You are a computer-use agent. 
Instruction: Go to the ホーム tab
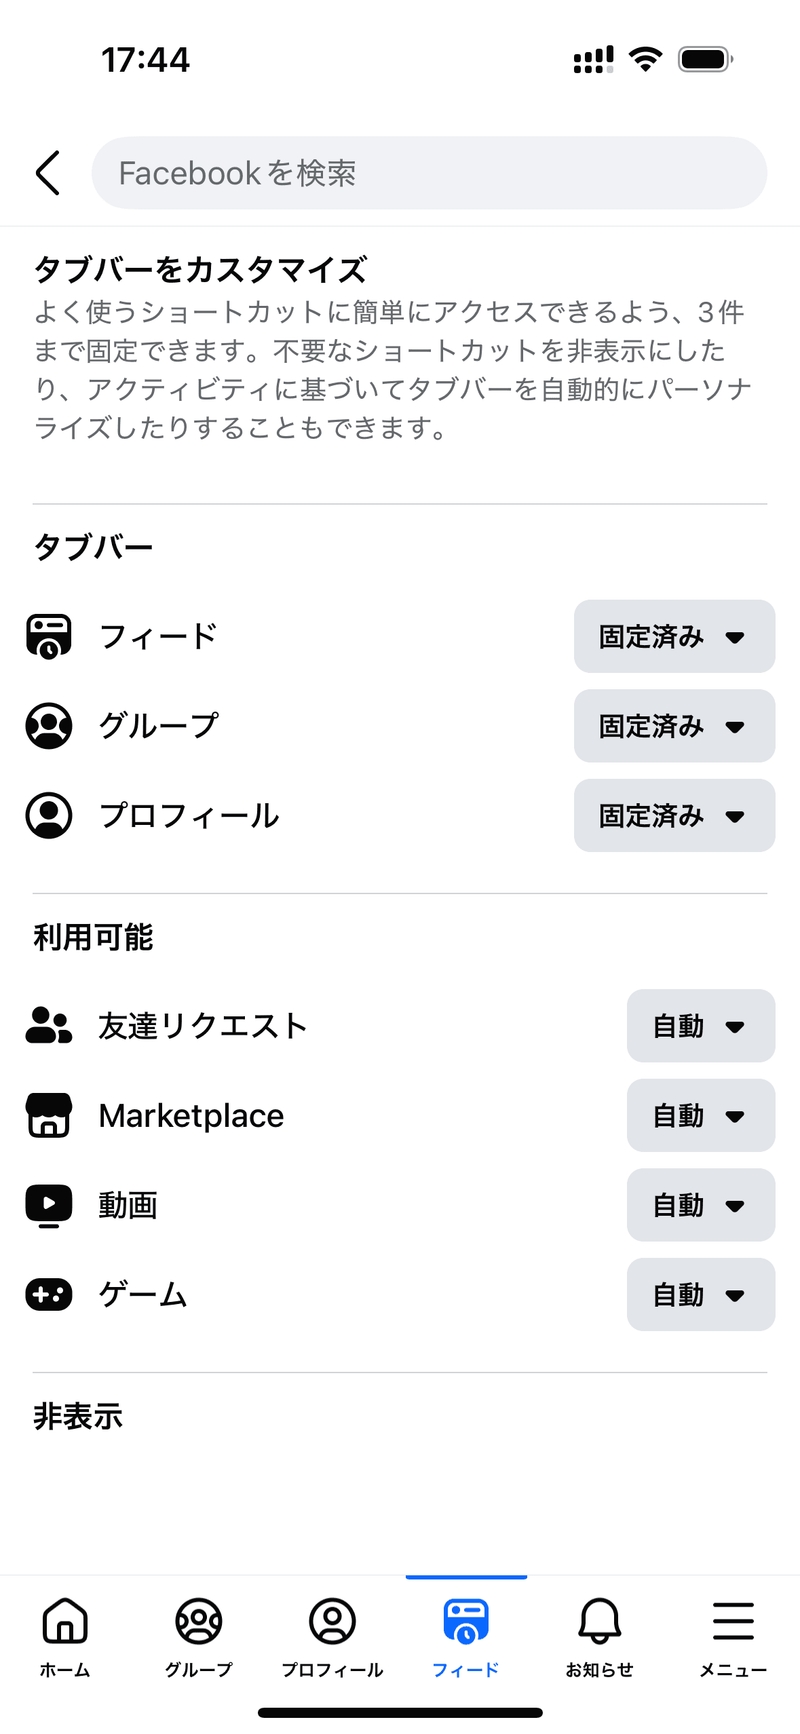point(65,1635)
